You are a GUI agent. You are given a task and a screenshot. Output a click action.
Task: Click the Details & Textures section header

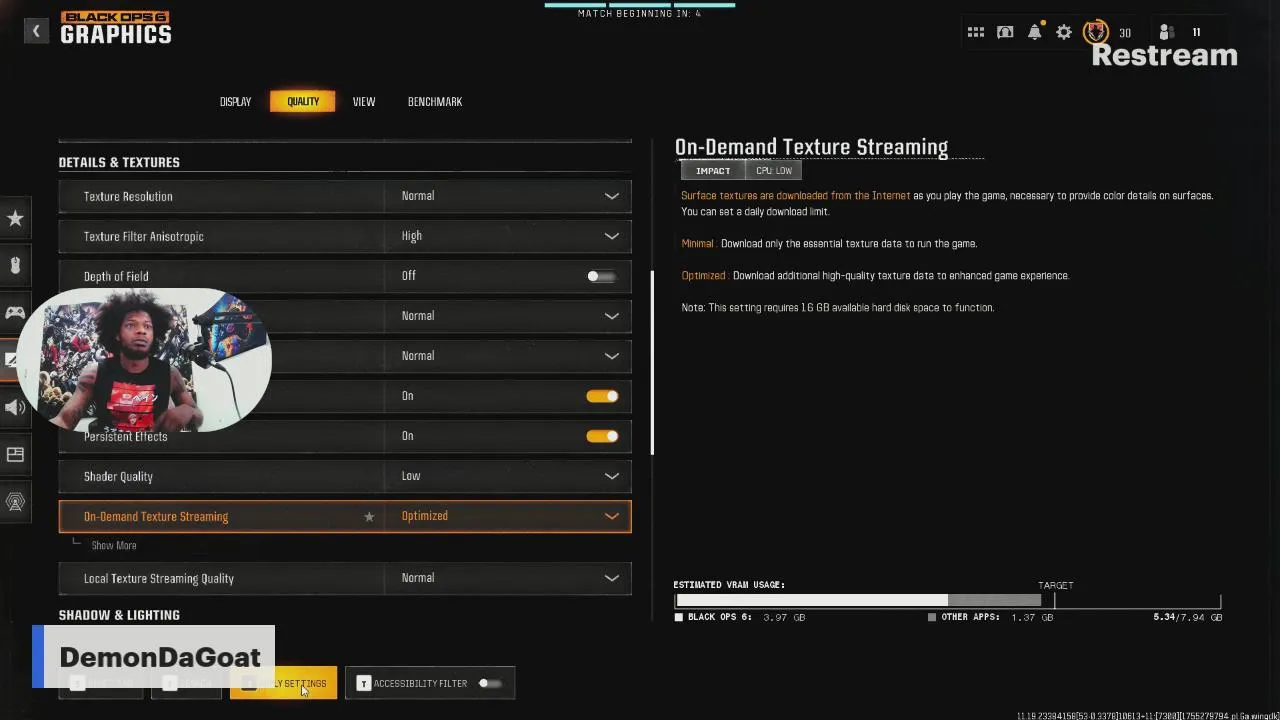pos(119,162)
